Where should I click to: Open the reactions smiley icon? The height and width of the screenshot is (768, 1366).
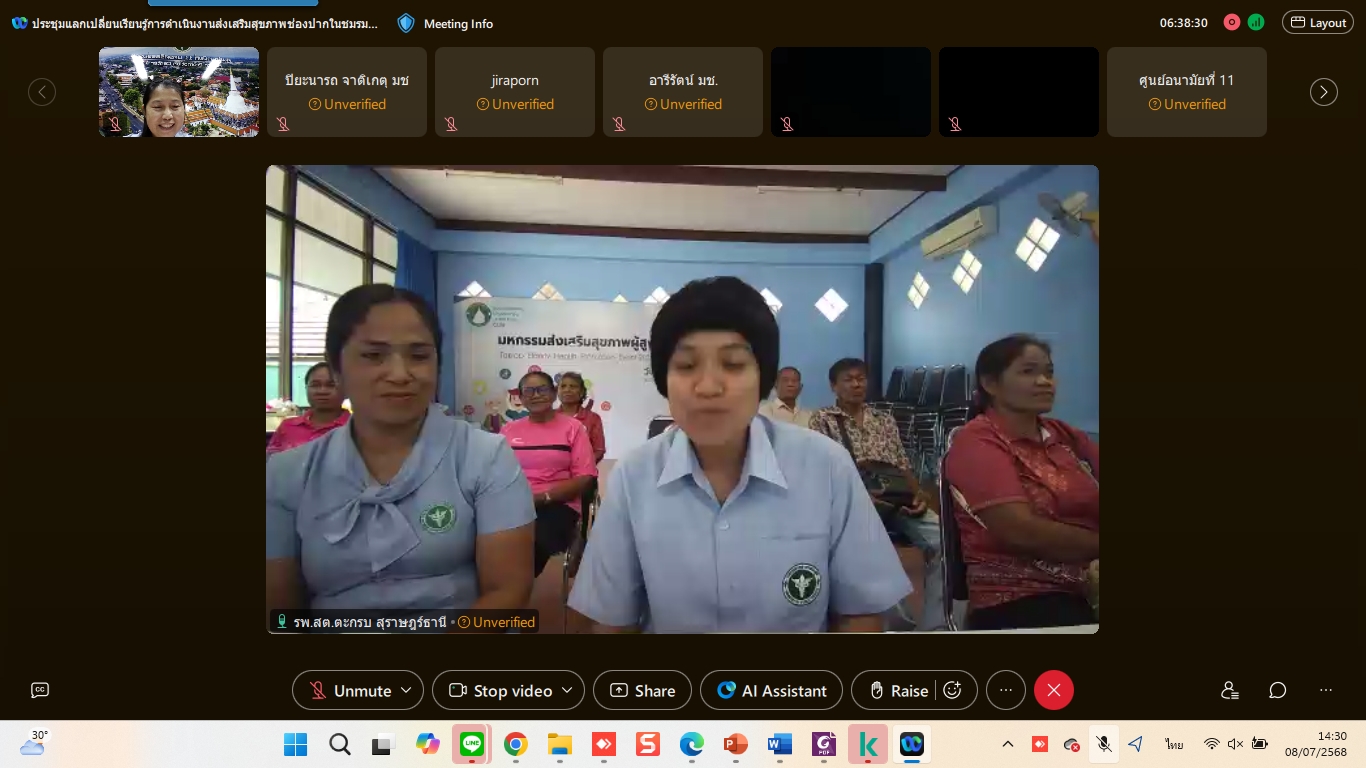[953, 690]
